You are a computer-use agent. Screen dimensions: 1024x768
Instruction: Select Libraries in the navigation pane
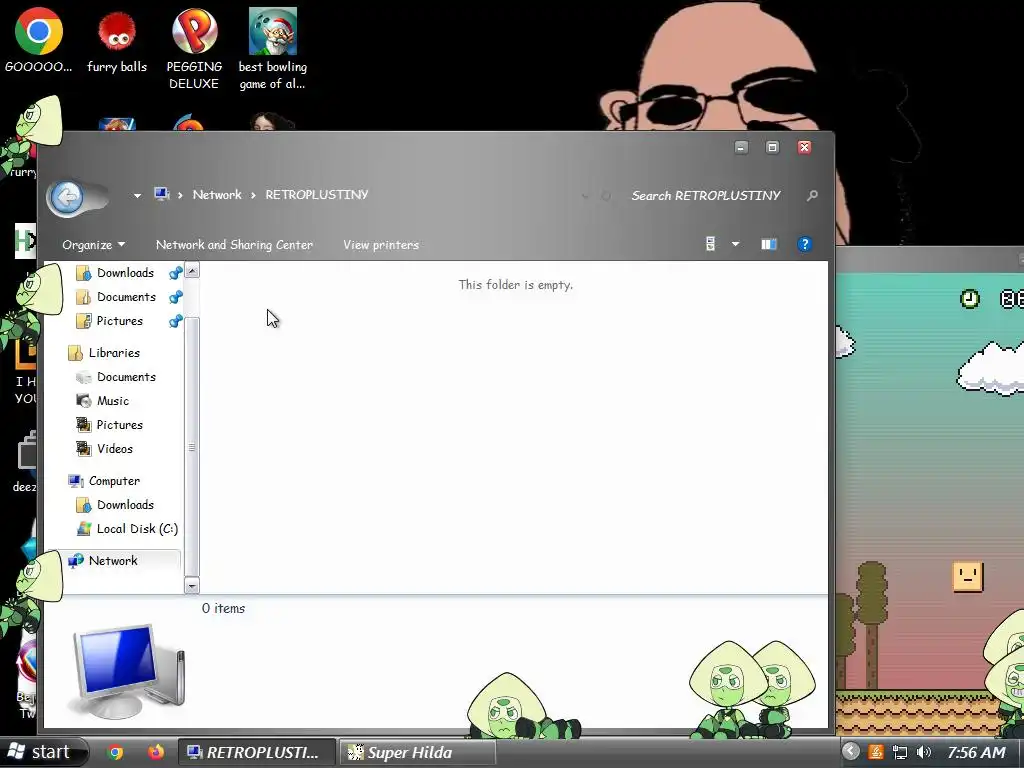(x=104, y=353)
